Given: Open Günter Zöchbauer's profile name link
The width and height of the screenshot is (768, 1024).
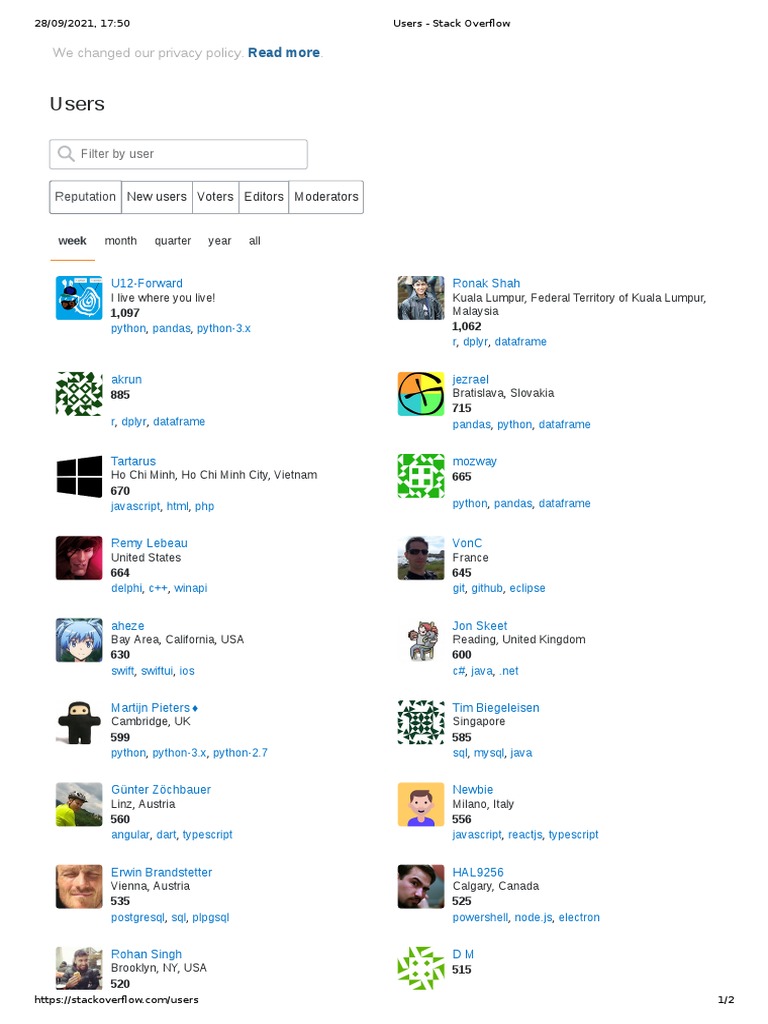Looking at the screenshot, I should [x=161, y=790].
